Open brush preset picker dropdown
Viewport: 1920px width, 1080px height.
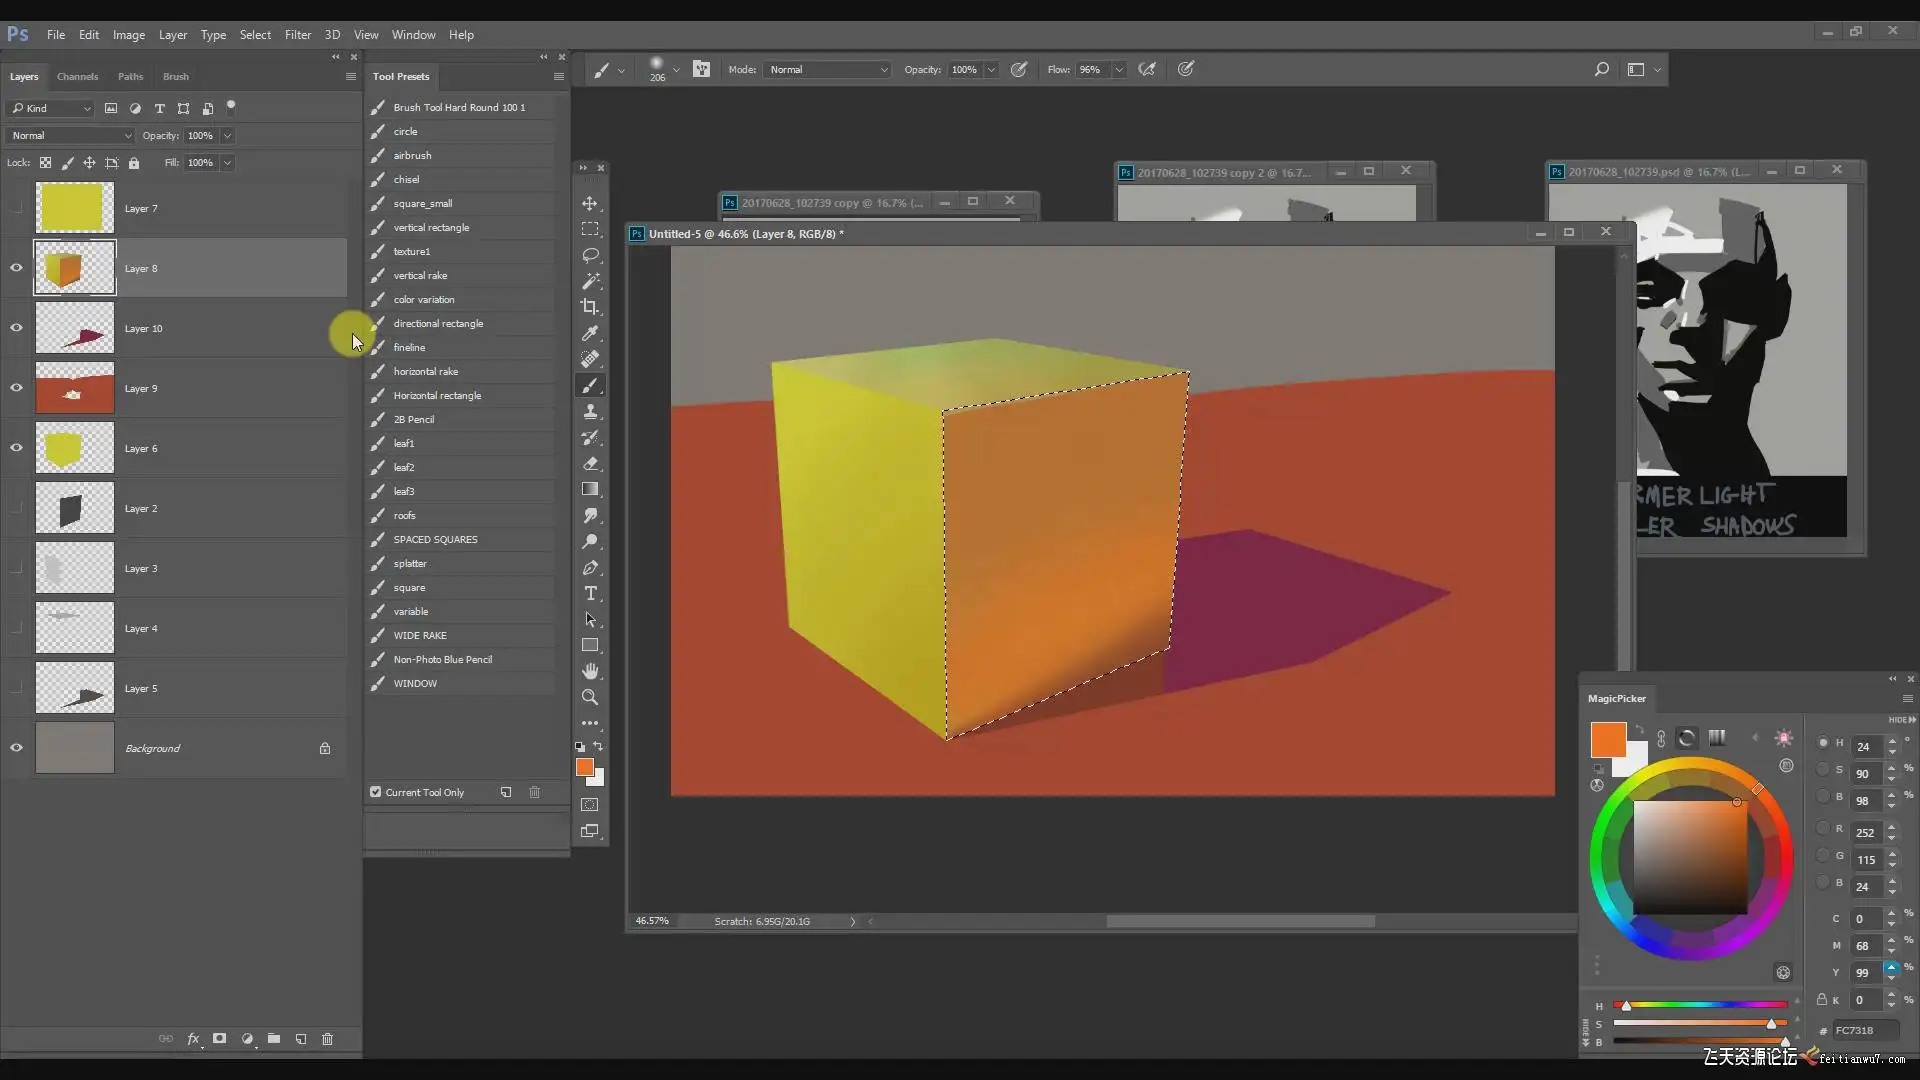(676, 70)
